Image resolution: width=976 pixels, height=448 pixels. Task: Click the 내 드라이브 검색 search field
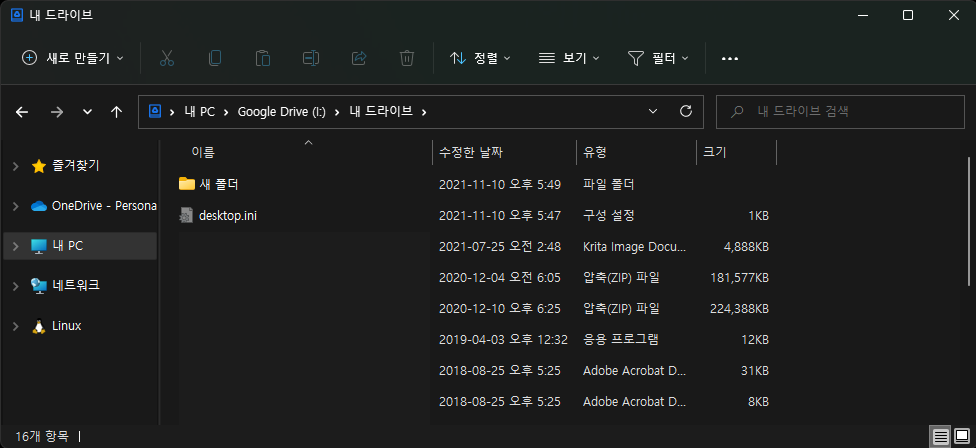840,112
